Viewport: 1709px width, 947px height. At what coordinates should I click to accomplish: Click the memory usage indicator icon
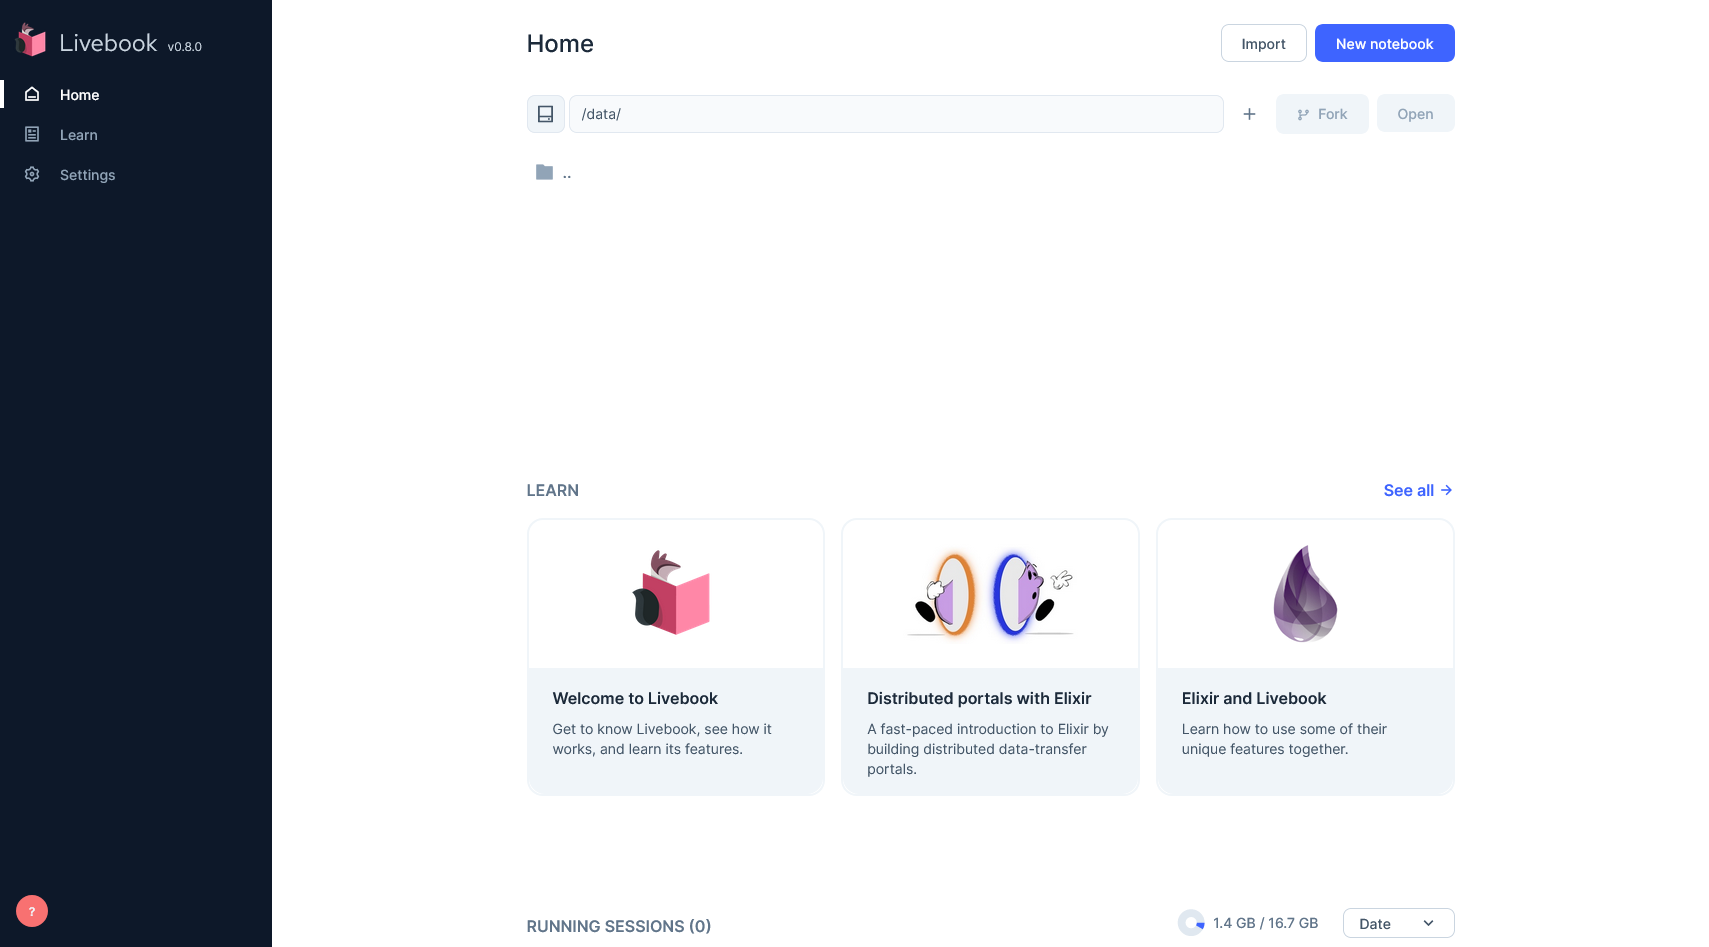(x=1191, y=923)
